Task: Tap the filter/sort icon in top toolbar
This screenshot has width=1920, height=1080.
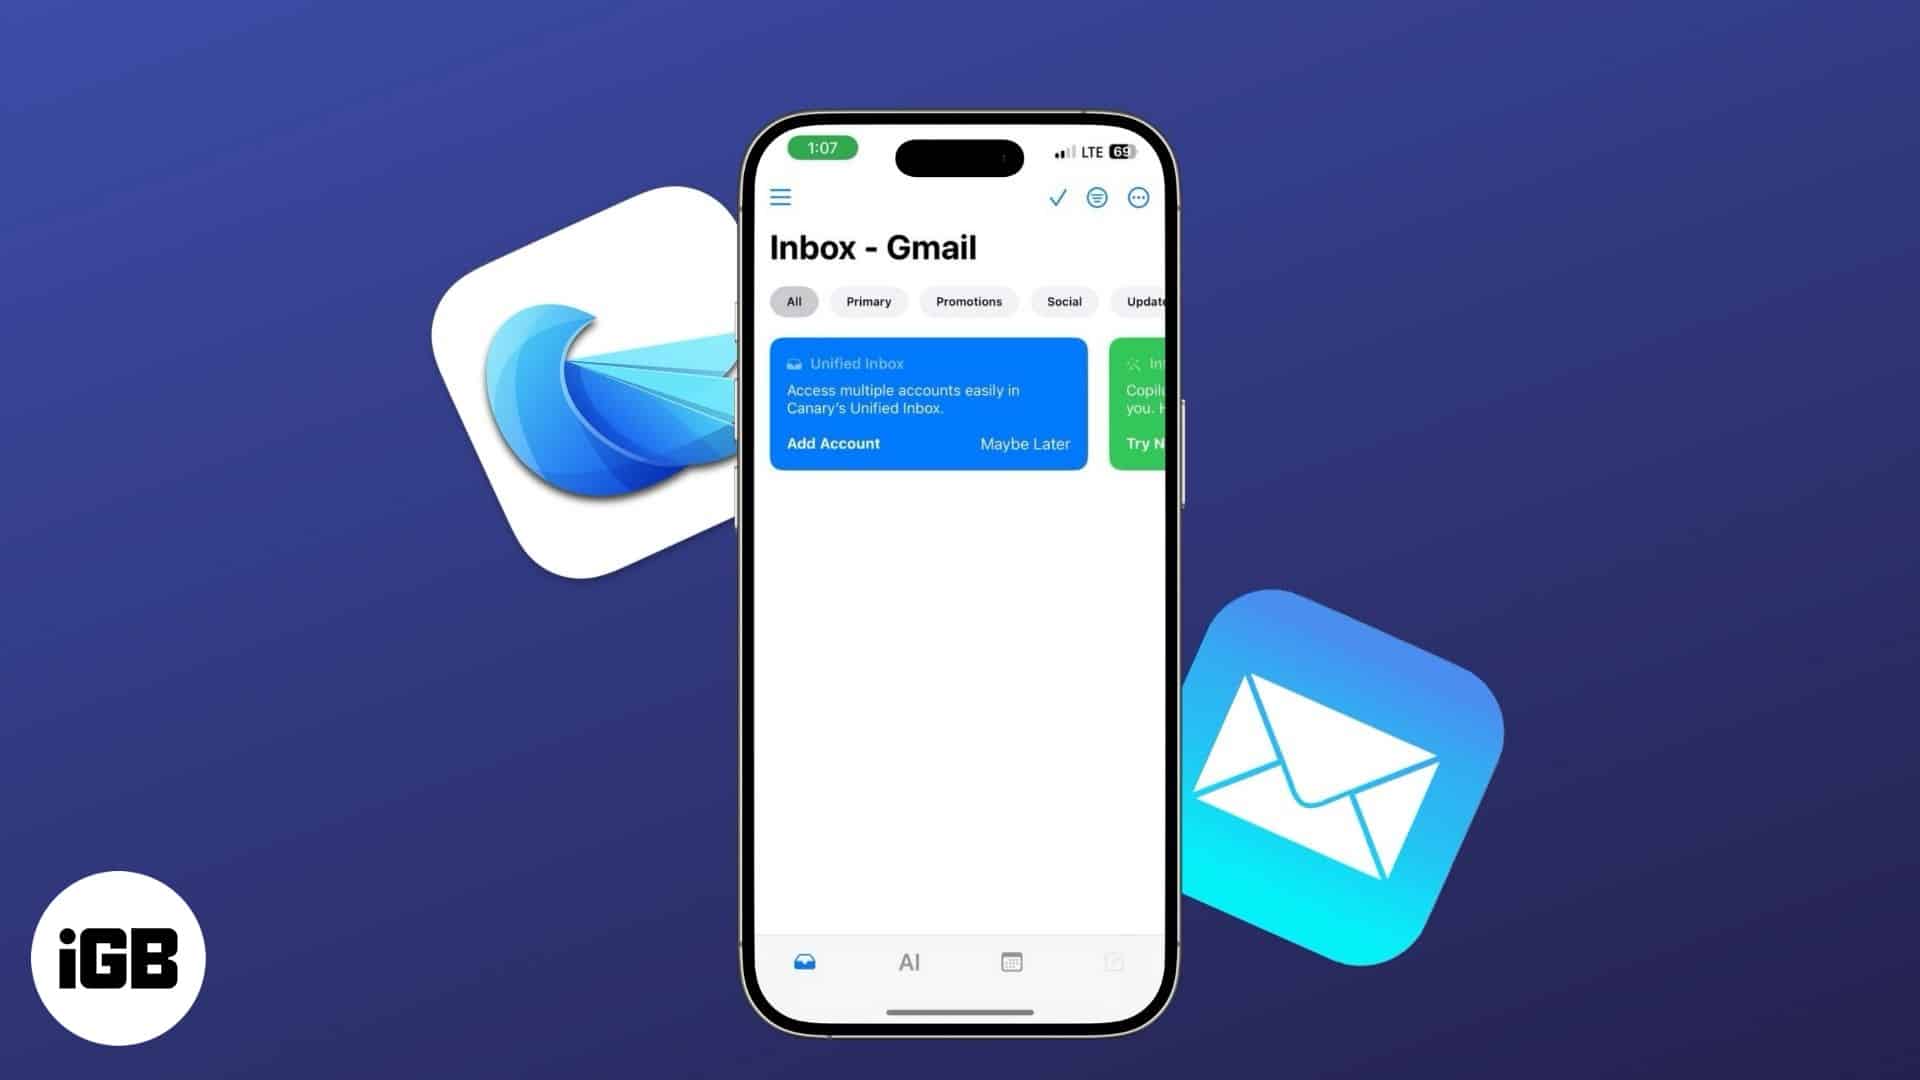Action: pyautogui.click(x=1097, y=196)
